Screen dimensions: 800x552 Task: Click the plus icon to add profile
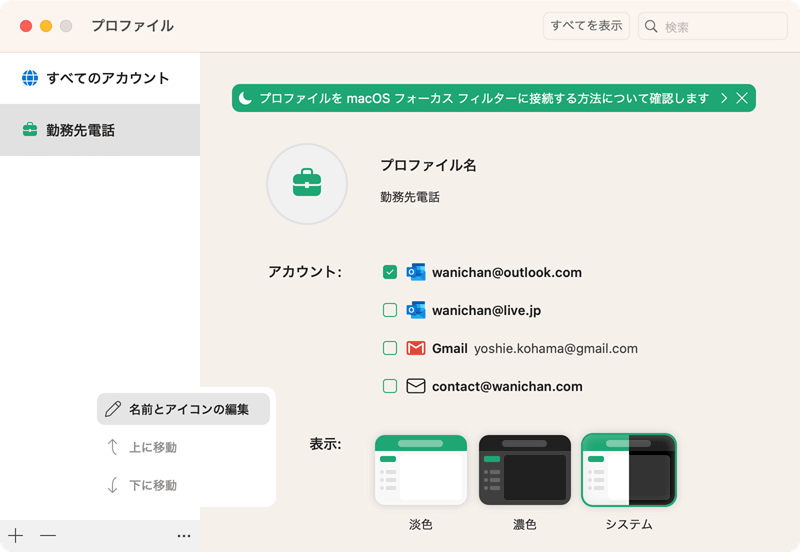[16, 536]
